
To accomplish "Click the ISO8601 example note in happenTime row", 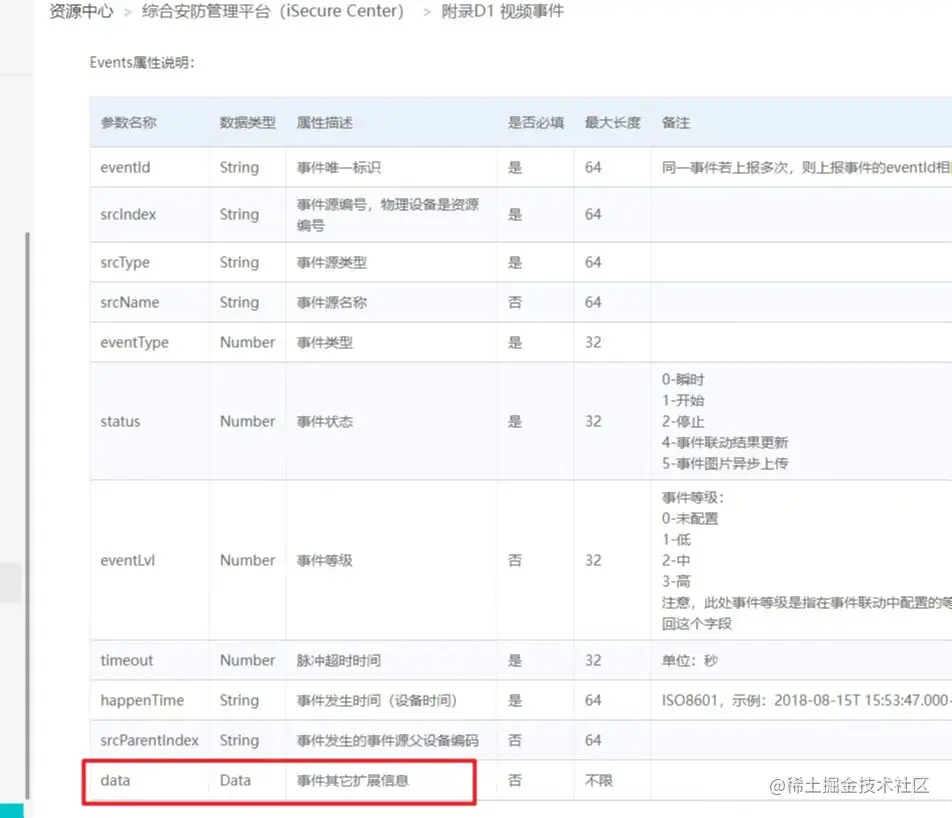I will pos(806,700).
